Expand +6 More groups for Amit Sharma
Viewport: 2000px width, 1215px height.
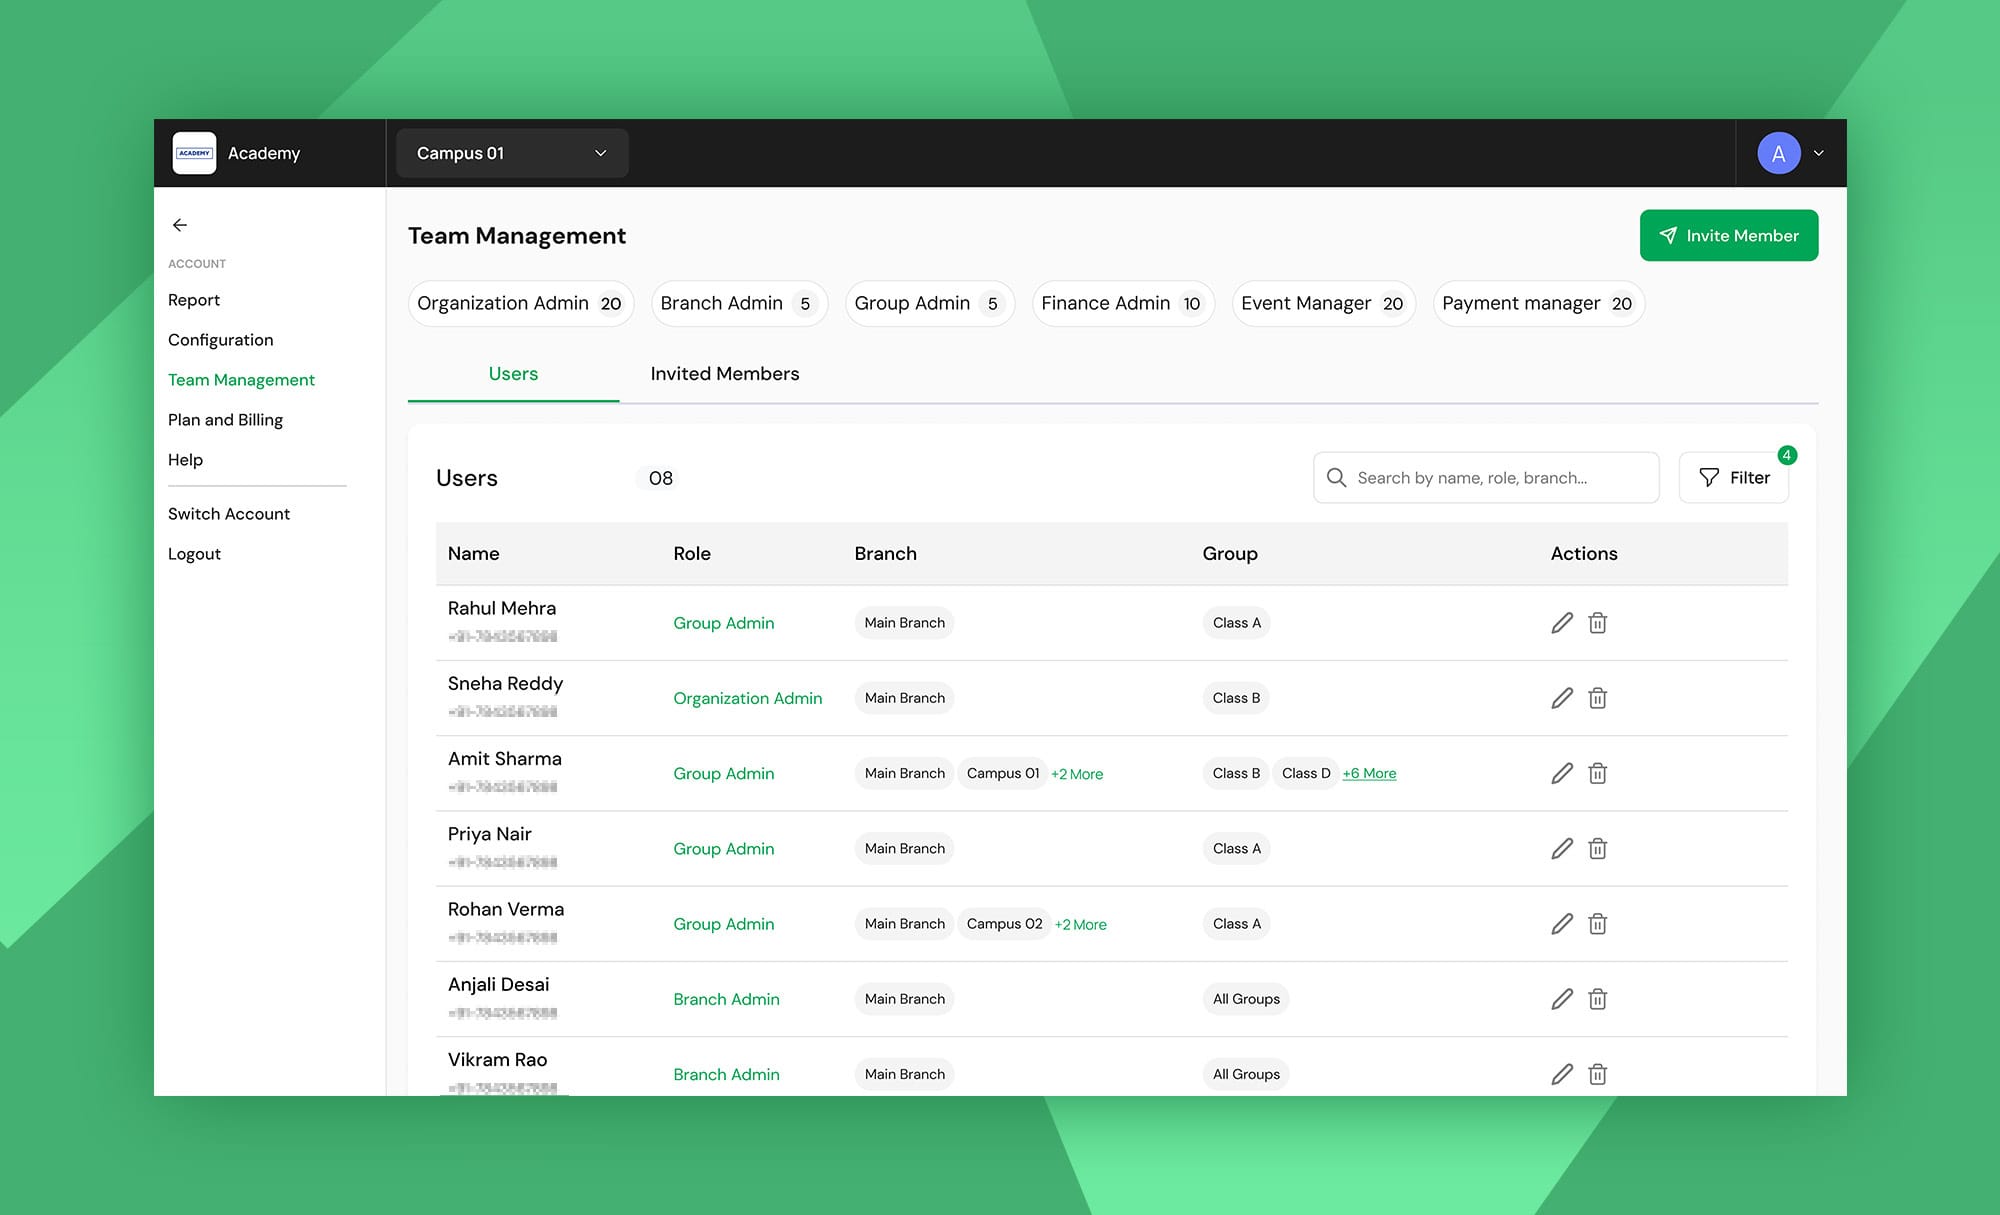click(x=1369, y=773)
